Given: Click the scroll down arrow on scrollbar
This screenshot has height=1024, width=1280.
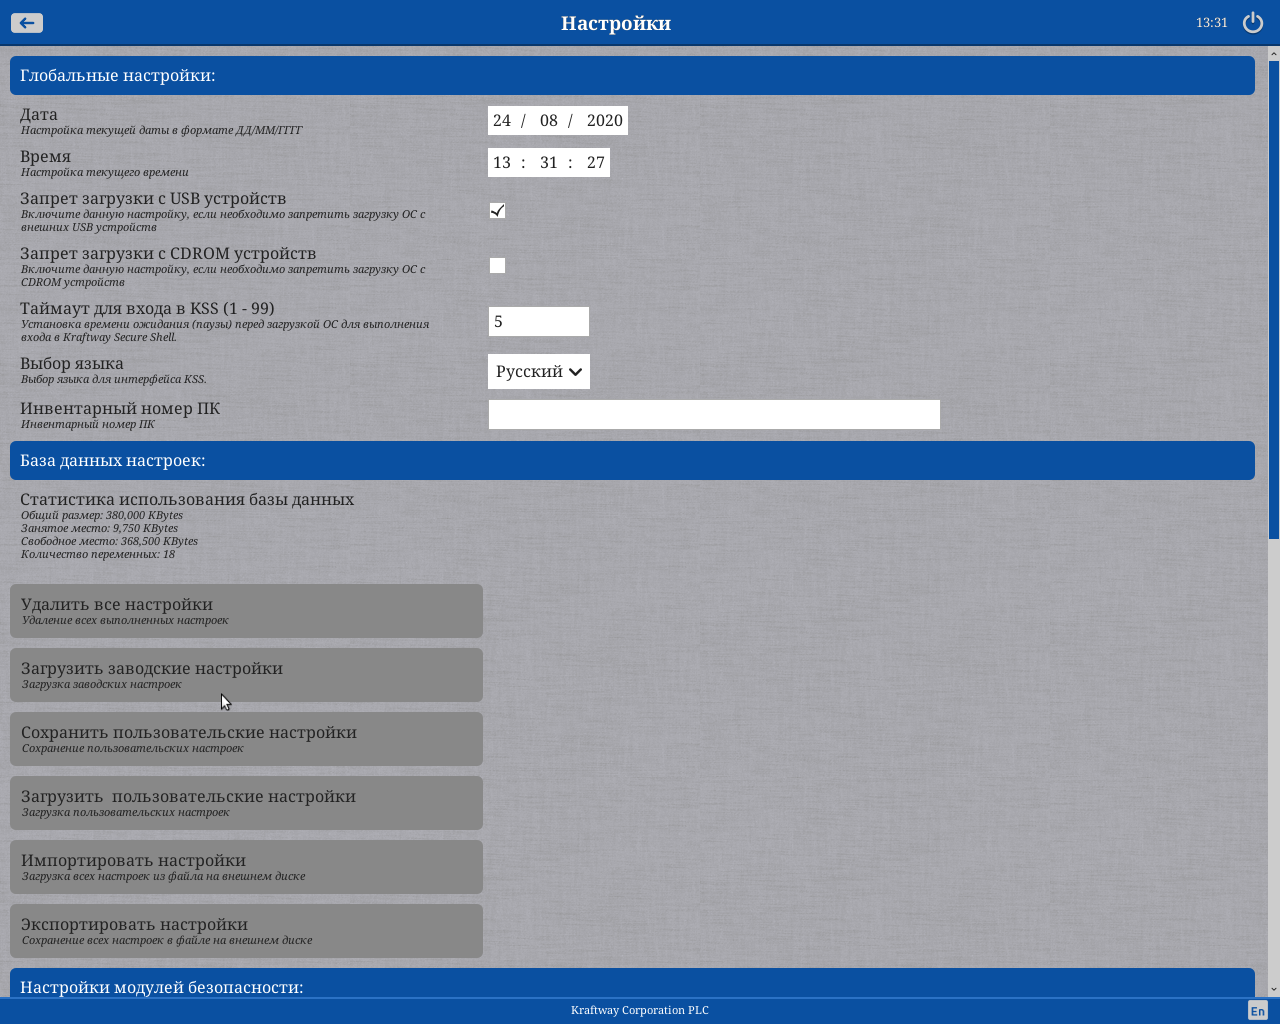Looking at the screenshot, I should point(1273,989).
